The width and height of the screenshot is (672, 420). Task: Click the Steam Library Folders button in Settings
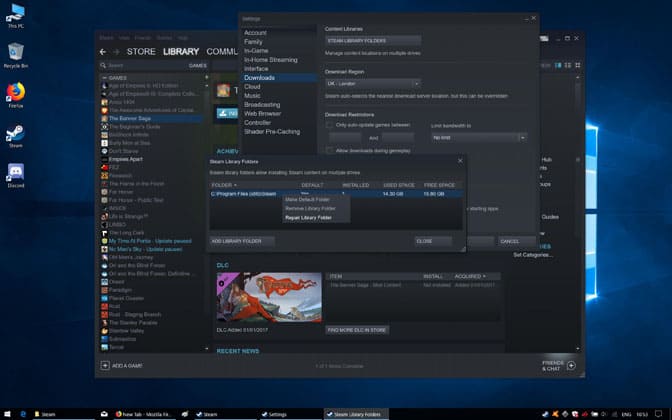click(373, 41)
